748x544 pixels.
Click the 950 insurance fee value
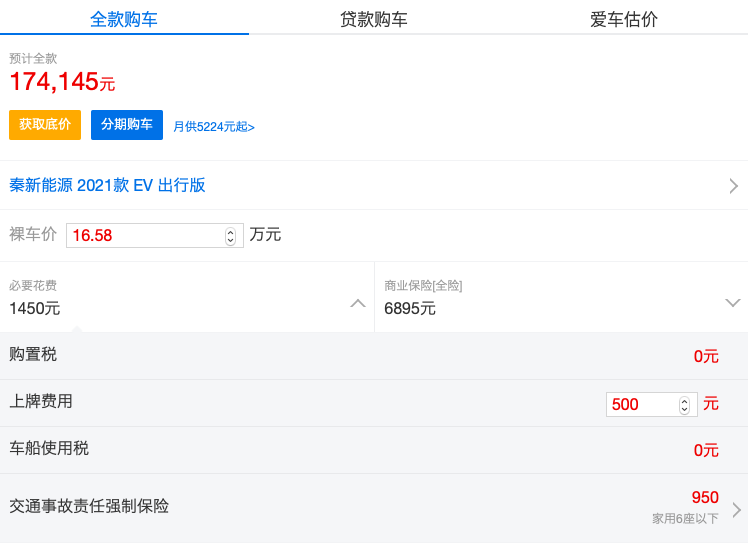(705, 497)
